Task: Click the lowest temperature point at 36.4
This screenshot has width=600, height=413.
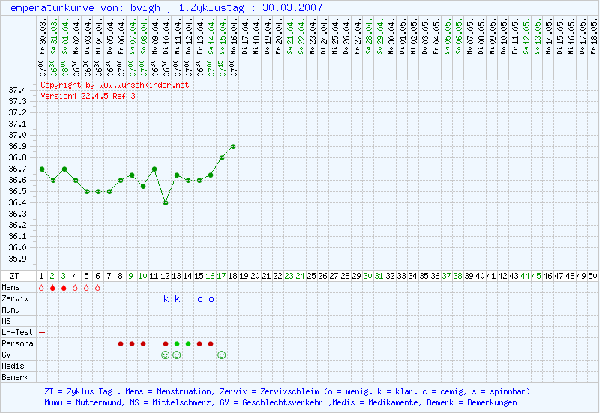Action: [x=165, y=203]
